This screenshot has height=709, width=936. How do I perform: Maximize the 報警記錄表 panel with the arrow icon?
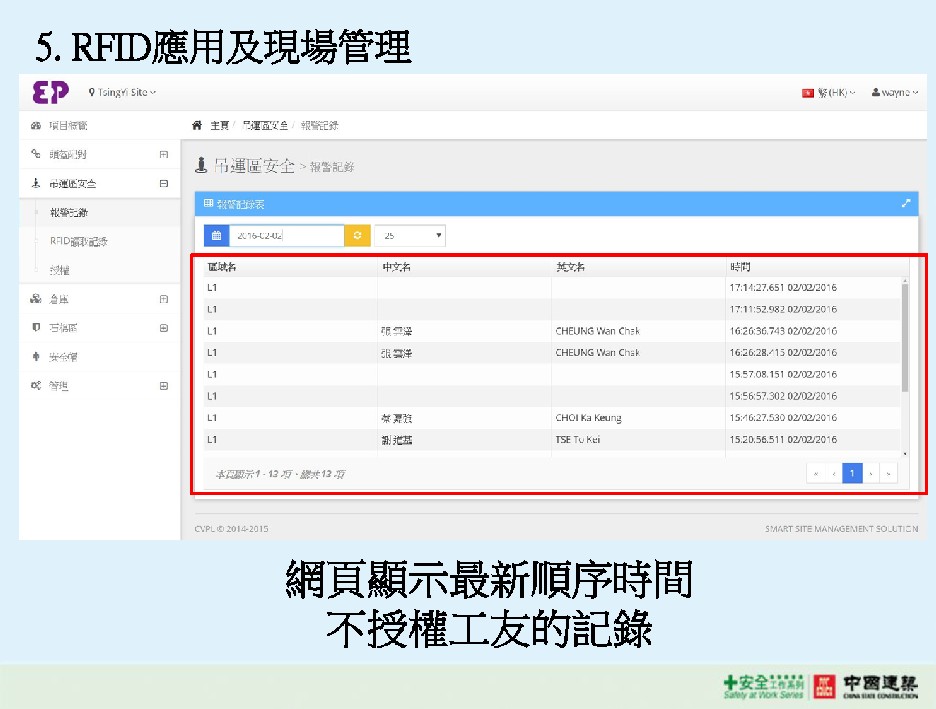click(906, 204)
